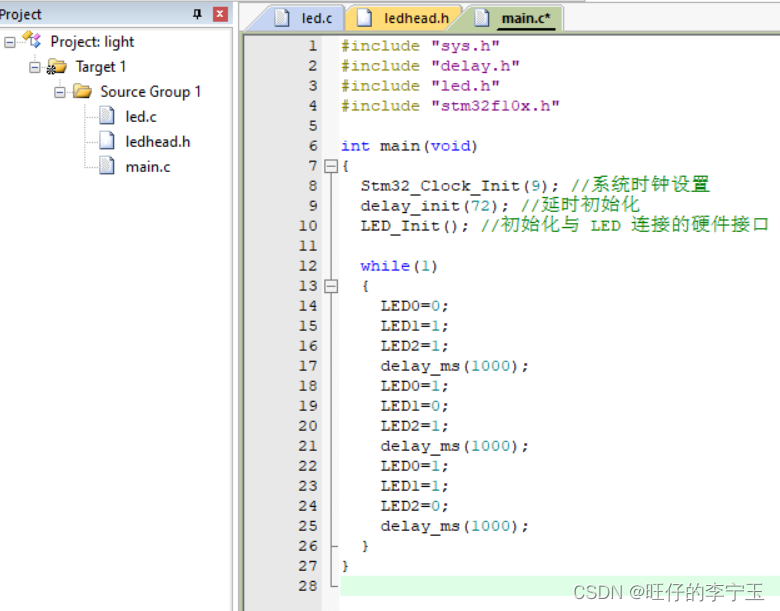Click the while(1) statement
The height and width of the screenshot is (611, 780).
[x=399, y=266]
